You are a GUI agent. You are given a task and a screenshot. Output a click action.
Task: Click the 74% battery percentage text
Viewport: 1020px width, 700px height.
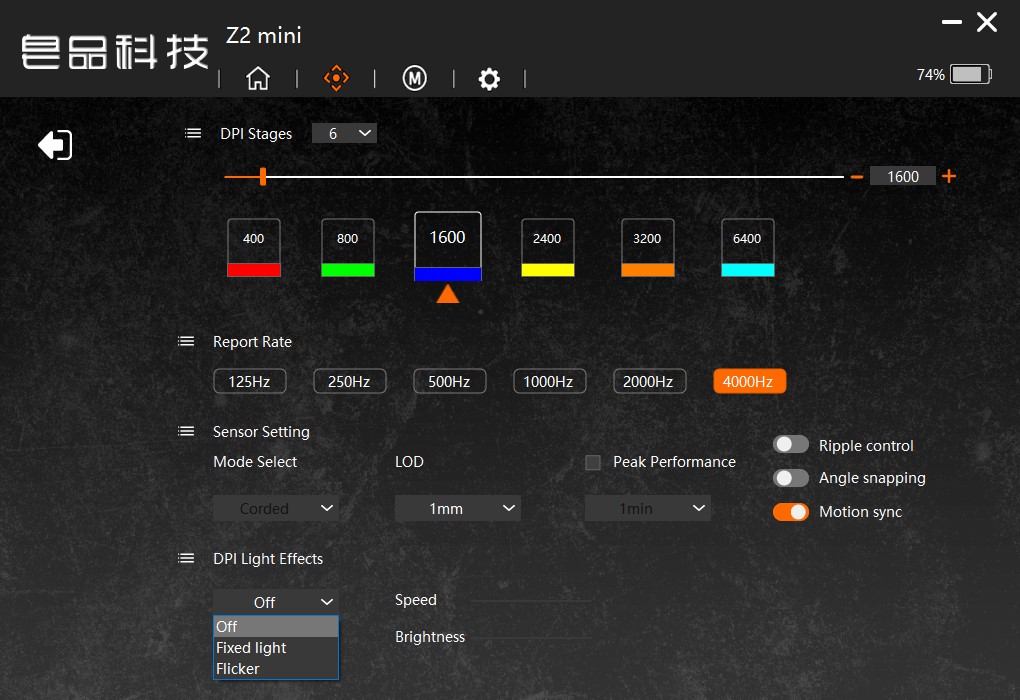(x=930, y=75)
